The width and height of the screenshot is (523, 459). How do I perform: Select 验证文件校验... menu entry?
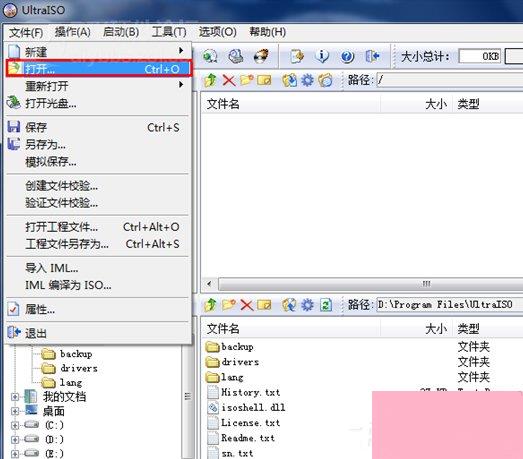point(98,202)
